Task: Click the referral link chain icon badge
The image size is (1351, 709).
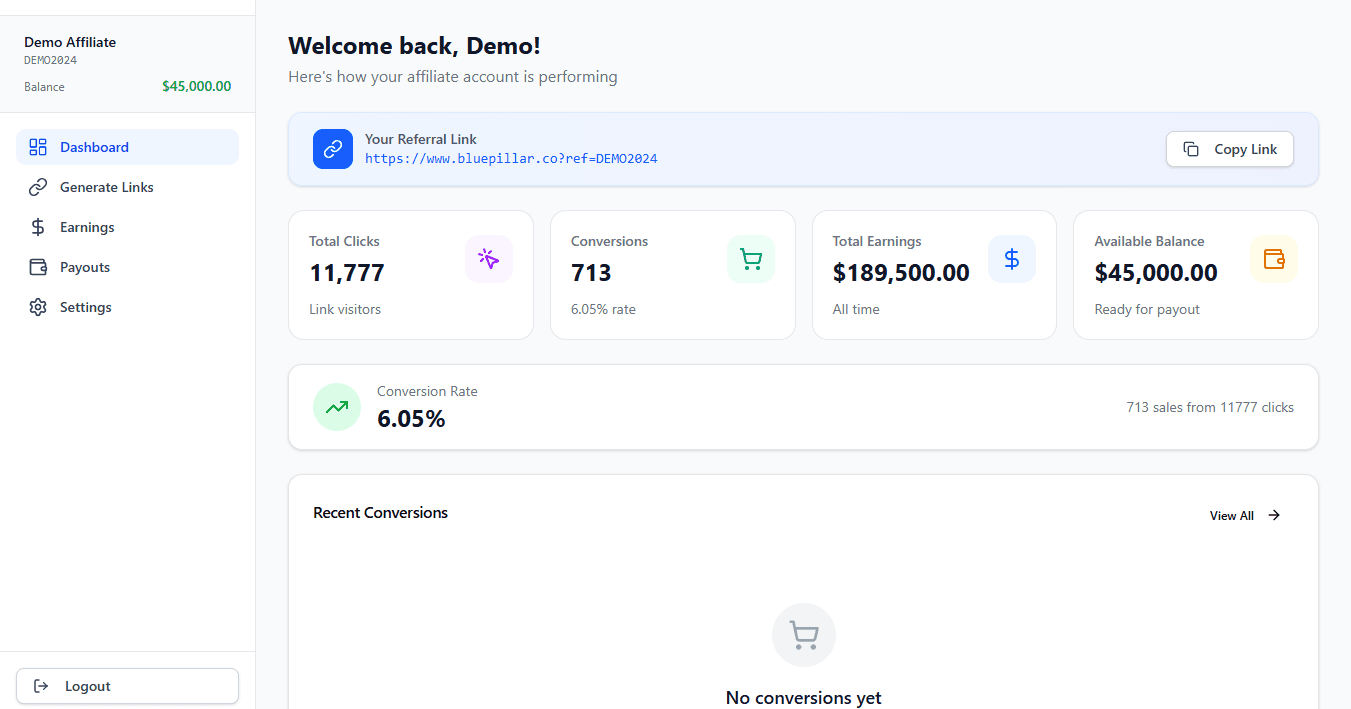Action: [332, 149]
